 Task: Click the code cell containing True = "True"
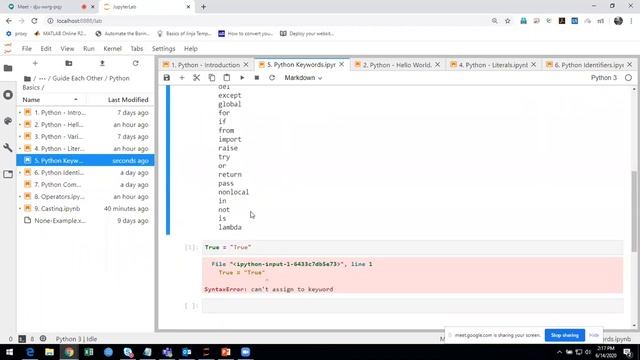click(x=413, y=247)
